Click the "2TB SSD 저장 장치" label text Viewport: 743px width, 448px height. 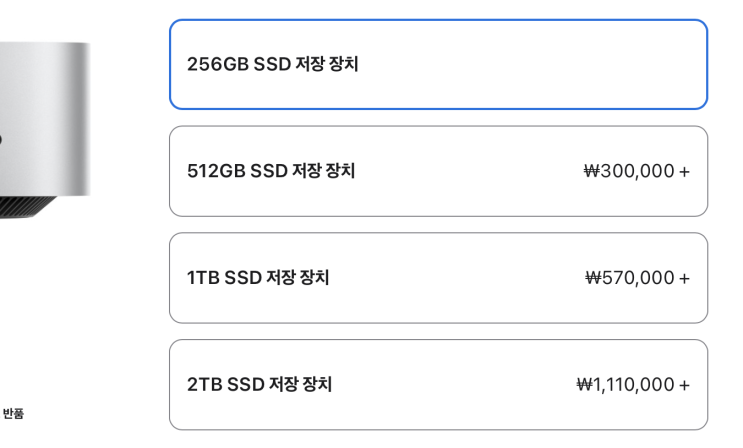pos(259,385)
